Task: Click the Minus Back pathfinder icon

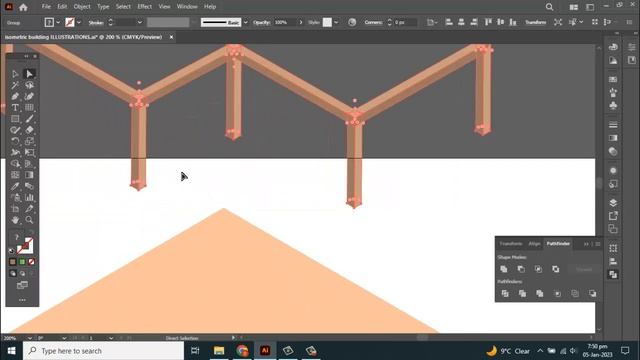Action: (x=592, y=293)
